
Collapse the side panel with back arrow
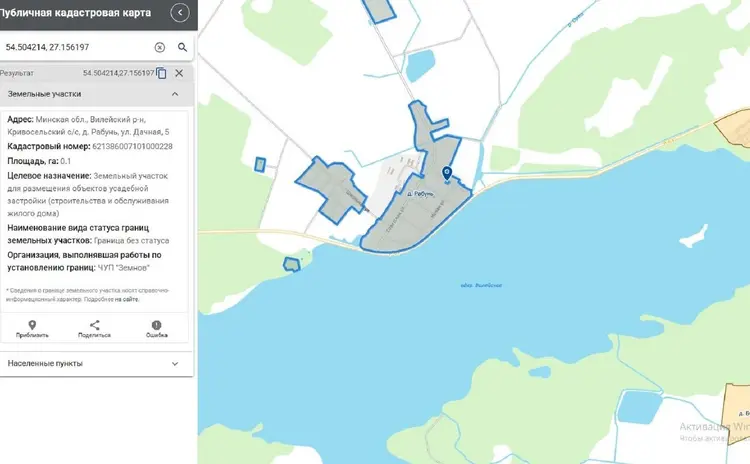[x=179, y=12]
